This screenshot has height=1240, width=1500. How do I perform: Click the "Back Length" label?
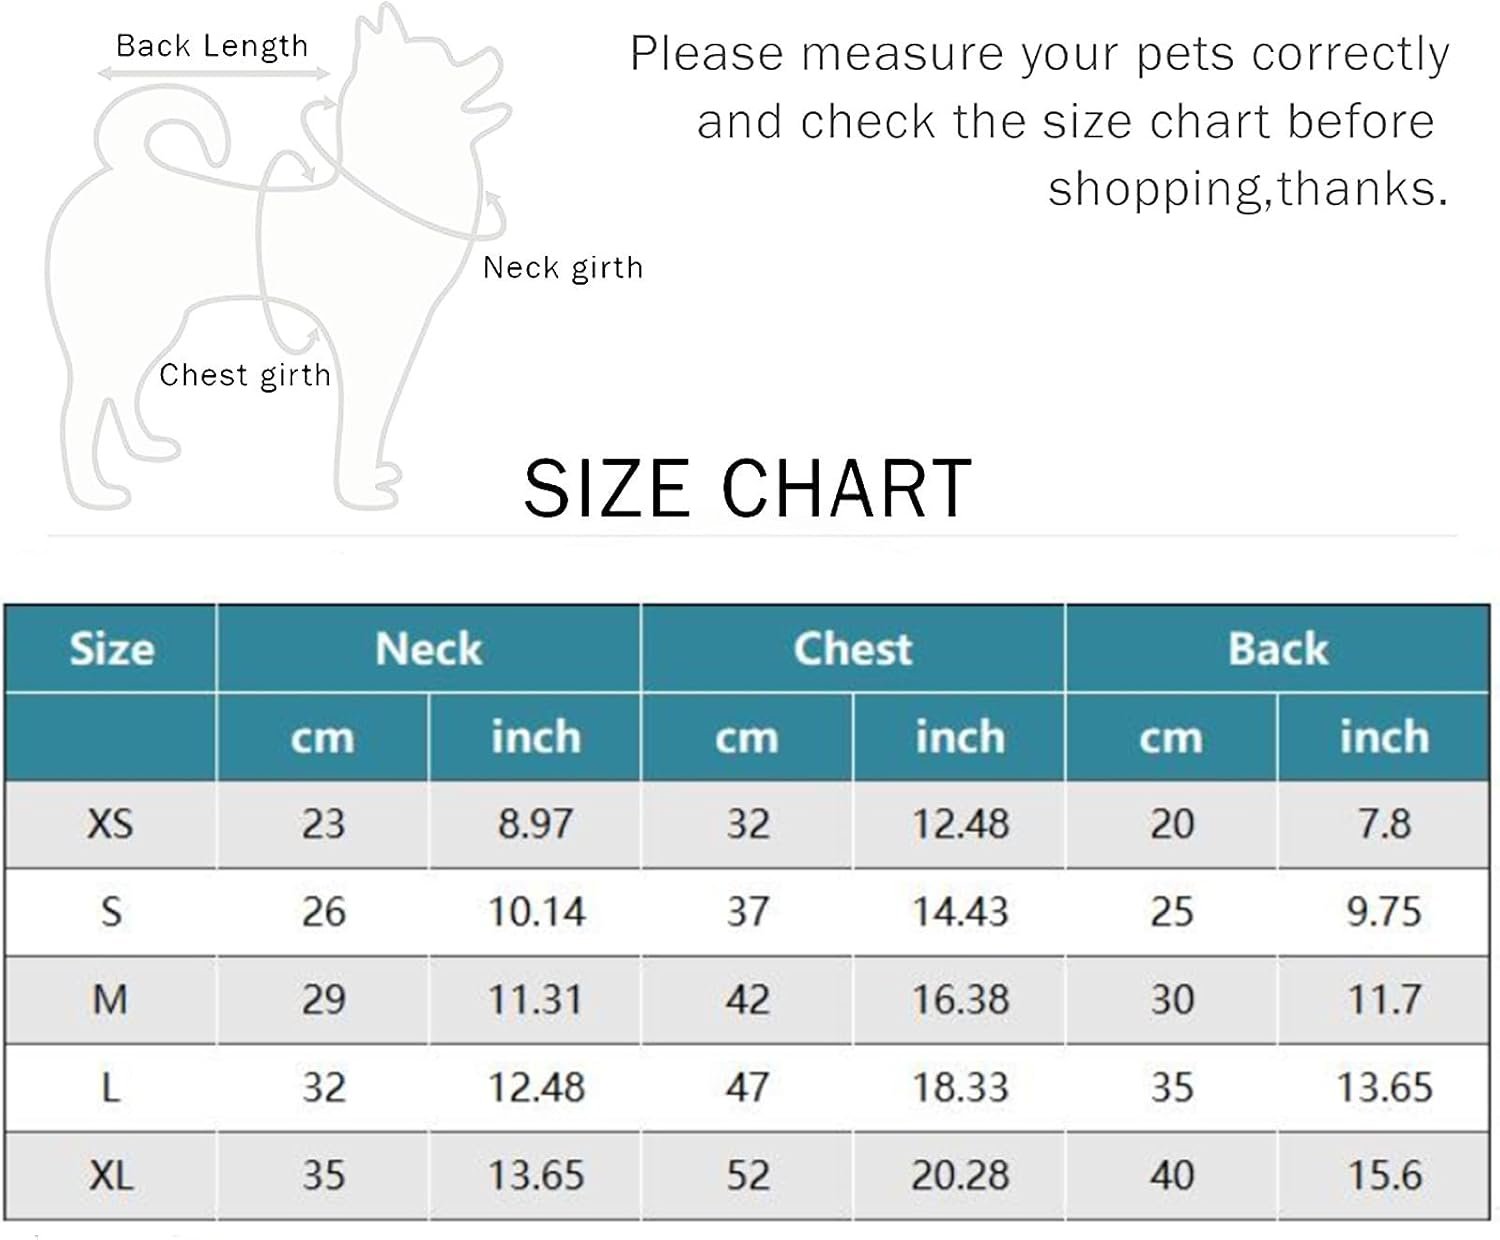point(212,46)
